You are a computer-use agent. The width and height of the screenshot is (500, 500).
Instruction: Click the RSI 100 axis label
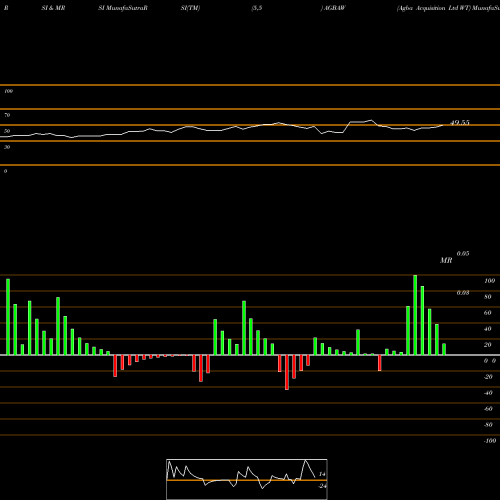click(x=8, y=91)
